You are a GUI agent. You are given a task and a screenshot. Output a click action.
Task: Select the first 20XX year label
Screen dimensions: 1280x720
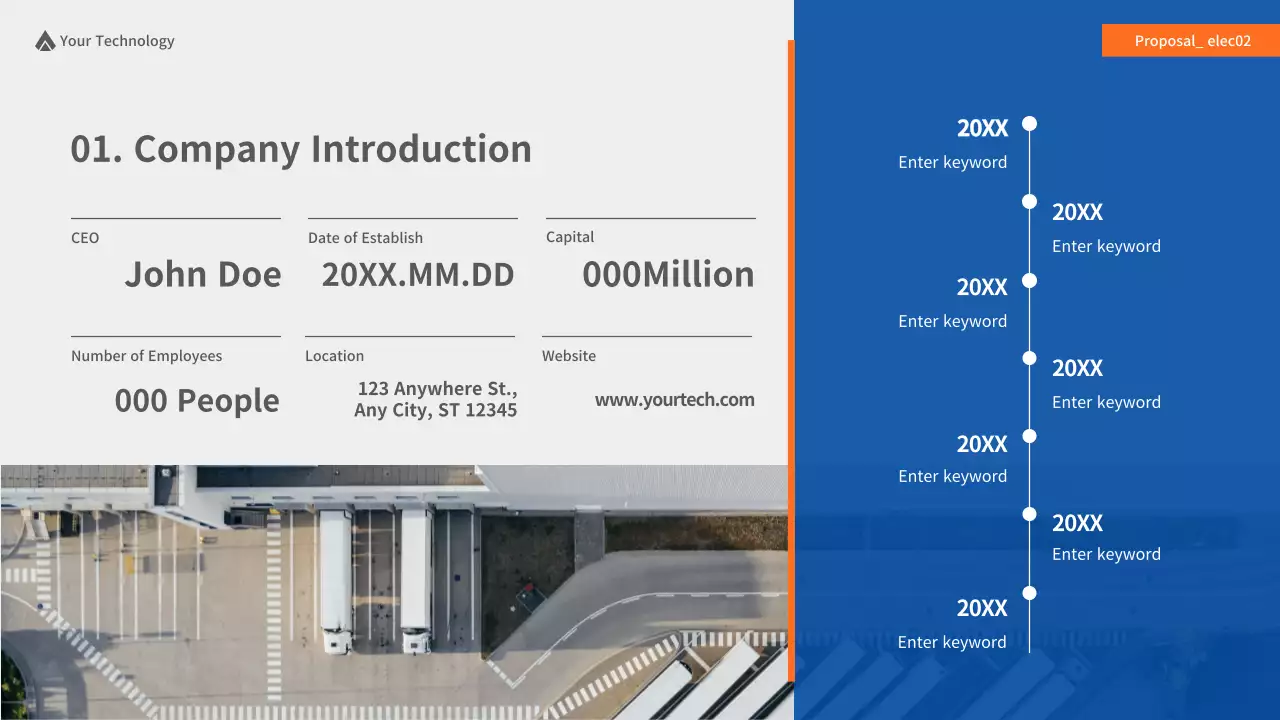coord(982,128)
